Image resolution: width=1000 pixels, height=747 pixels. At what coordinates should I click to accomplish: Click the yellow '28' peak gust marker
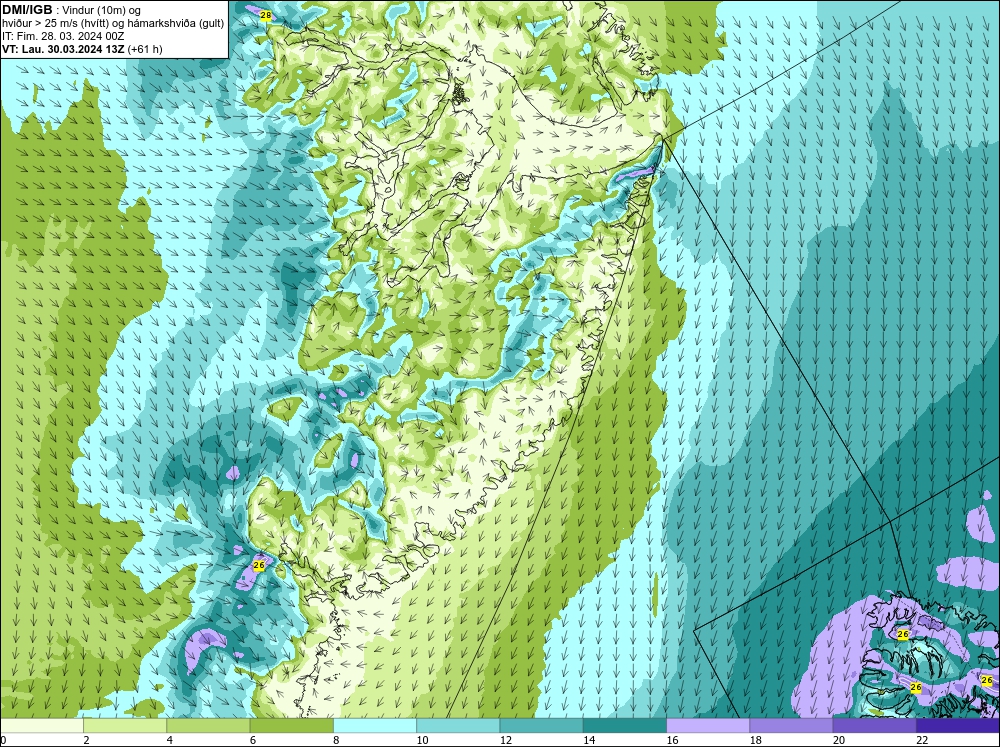coord(266,15)
